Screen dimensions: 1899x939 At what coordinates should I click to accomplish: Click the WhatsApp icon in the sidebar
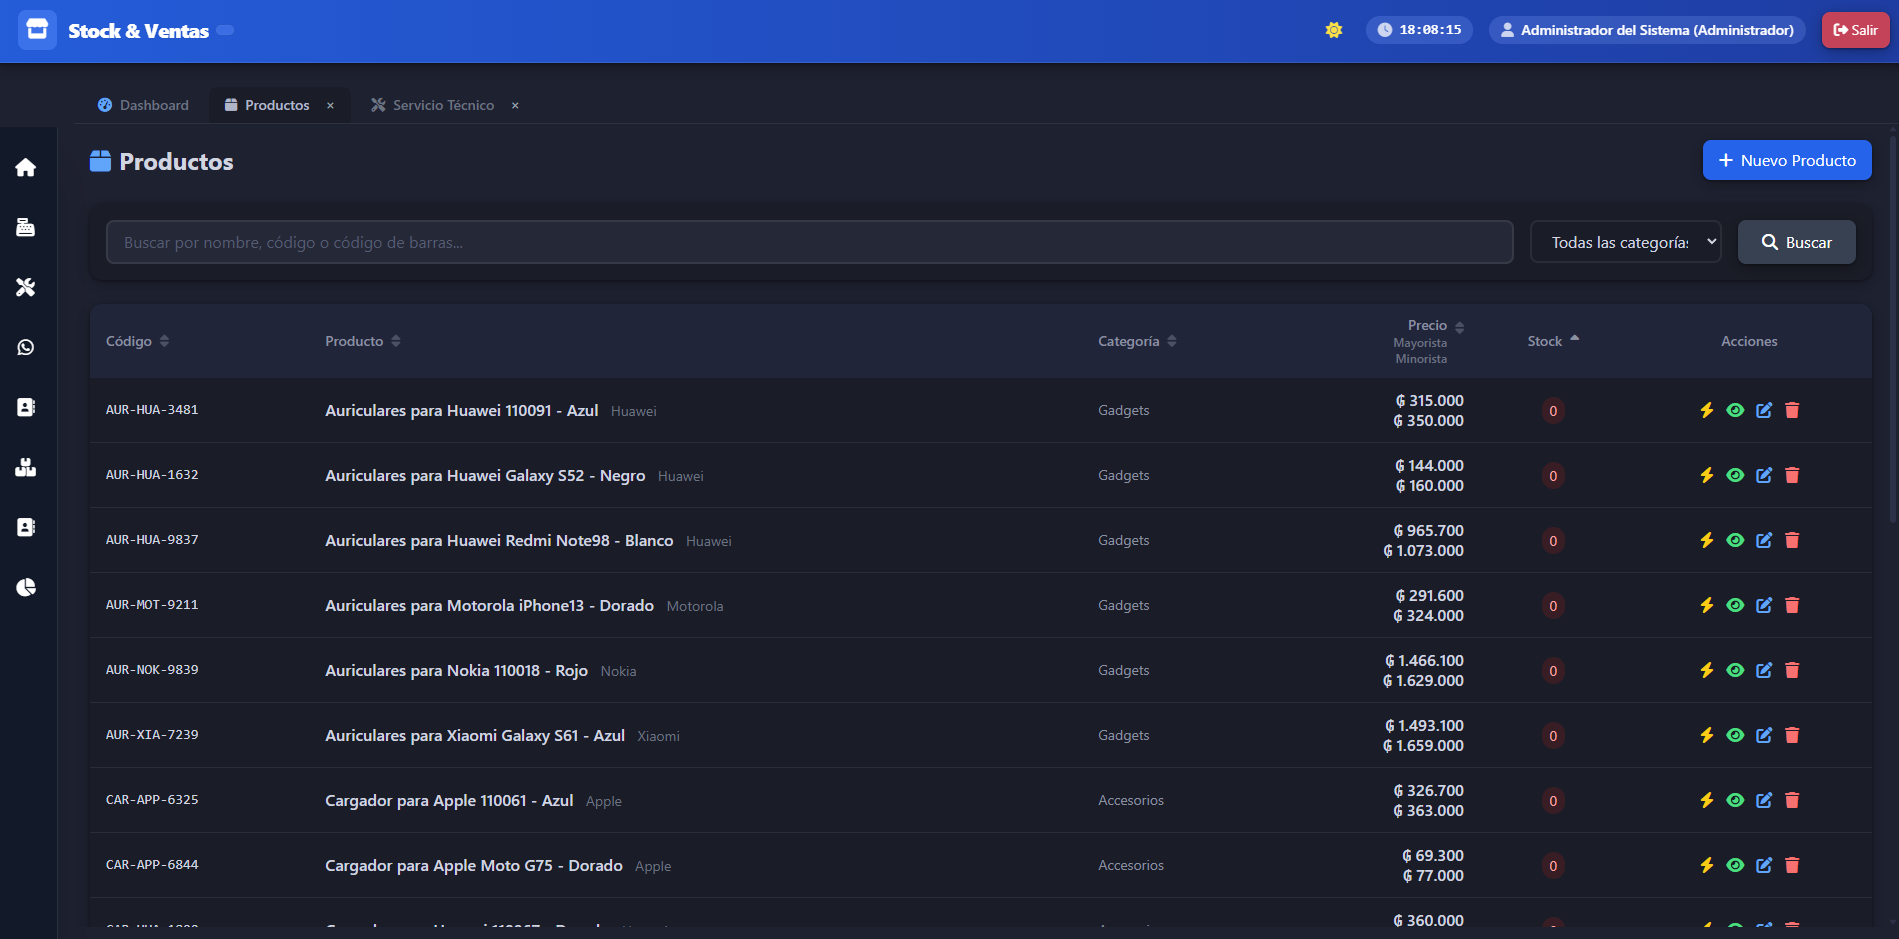pyautogui.click(x=26, y=348)
